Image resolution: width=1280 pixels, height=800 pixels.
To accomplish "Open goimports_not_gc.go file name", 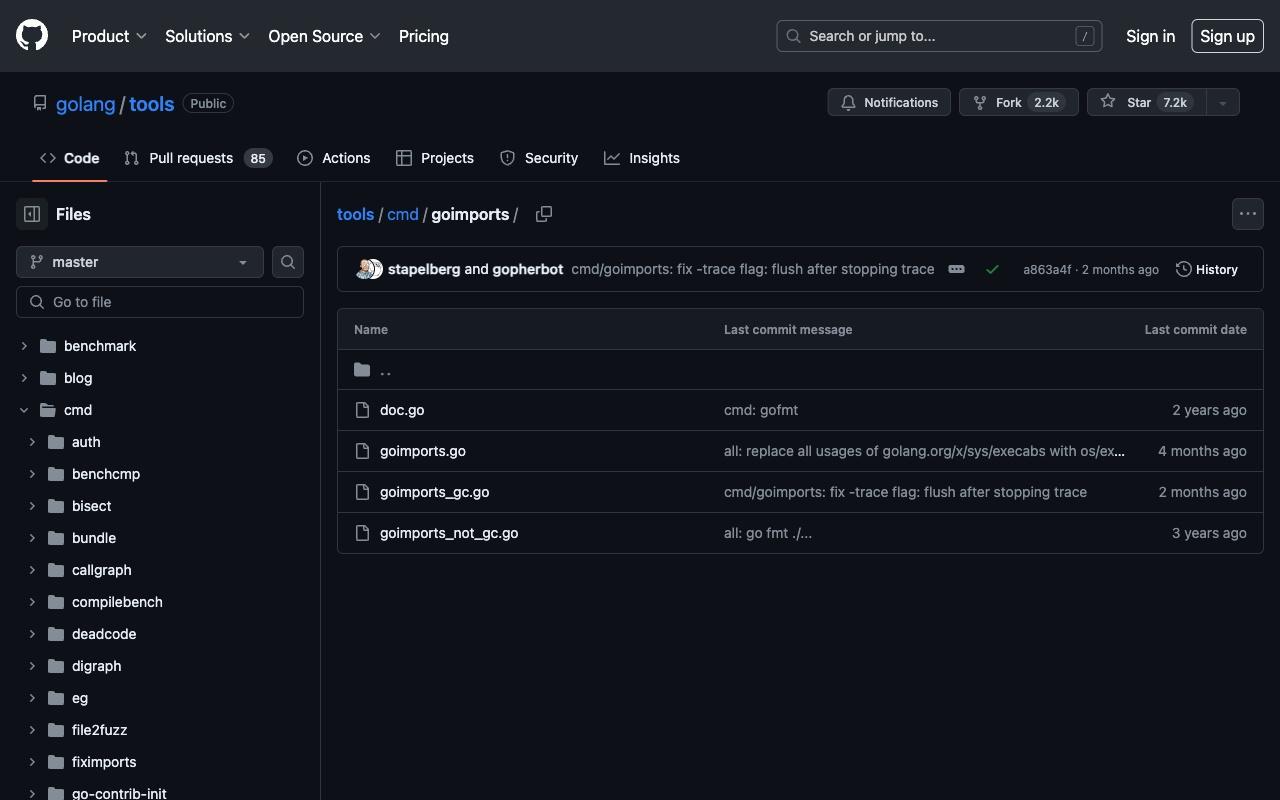I will (x=449, y=533).
